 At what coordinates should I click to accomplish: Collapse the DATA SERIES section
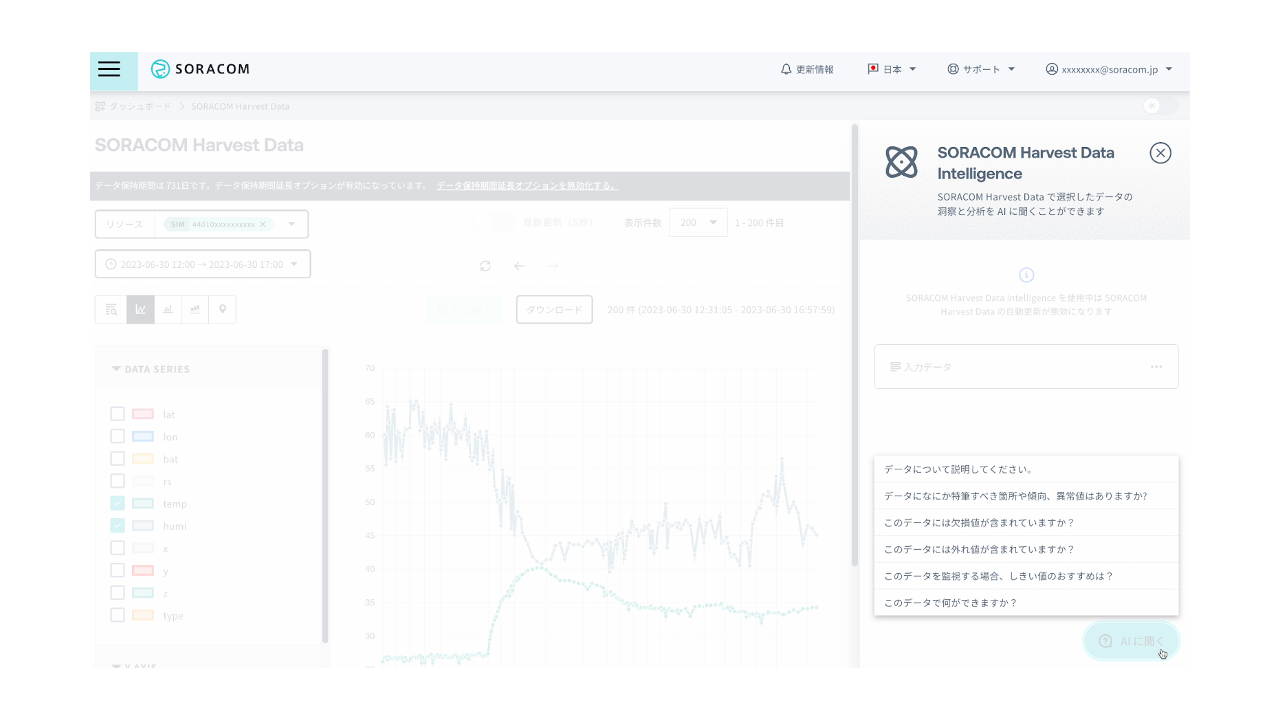point(150,369)
